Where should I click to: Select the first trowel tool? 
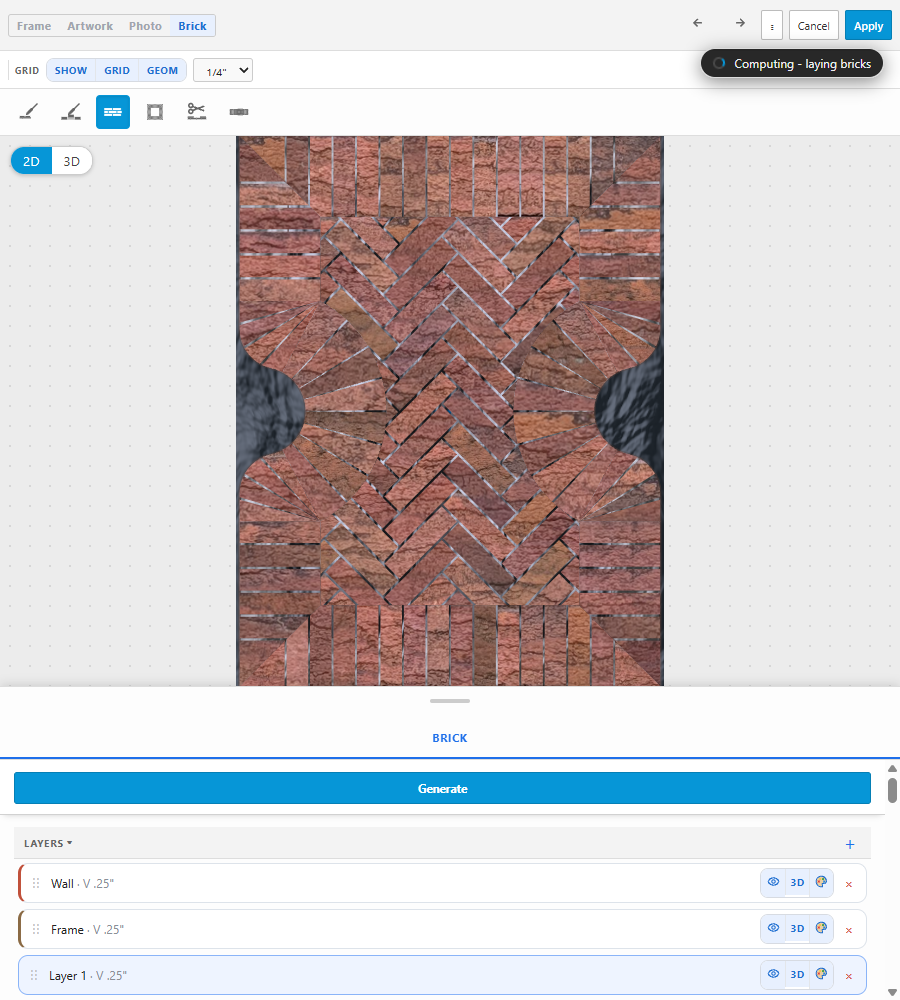29,112
